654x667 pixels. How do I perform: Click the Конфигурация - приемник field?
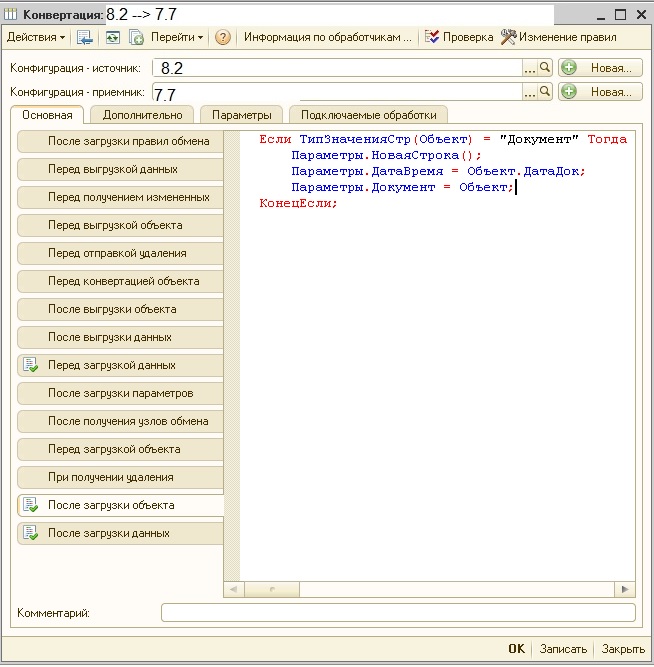coord(337,92)
